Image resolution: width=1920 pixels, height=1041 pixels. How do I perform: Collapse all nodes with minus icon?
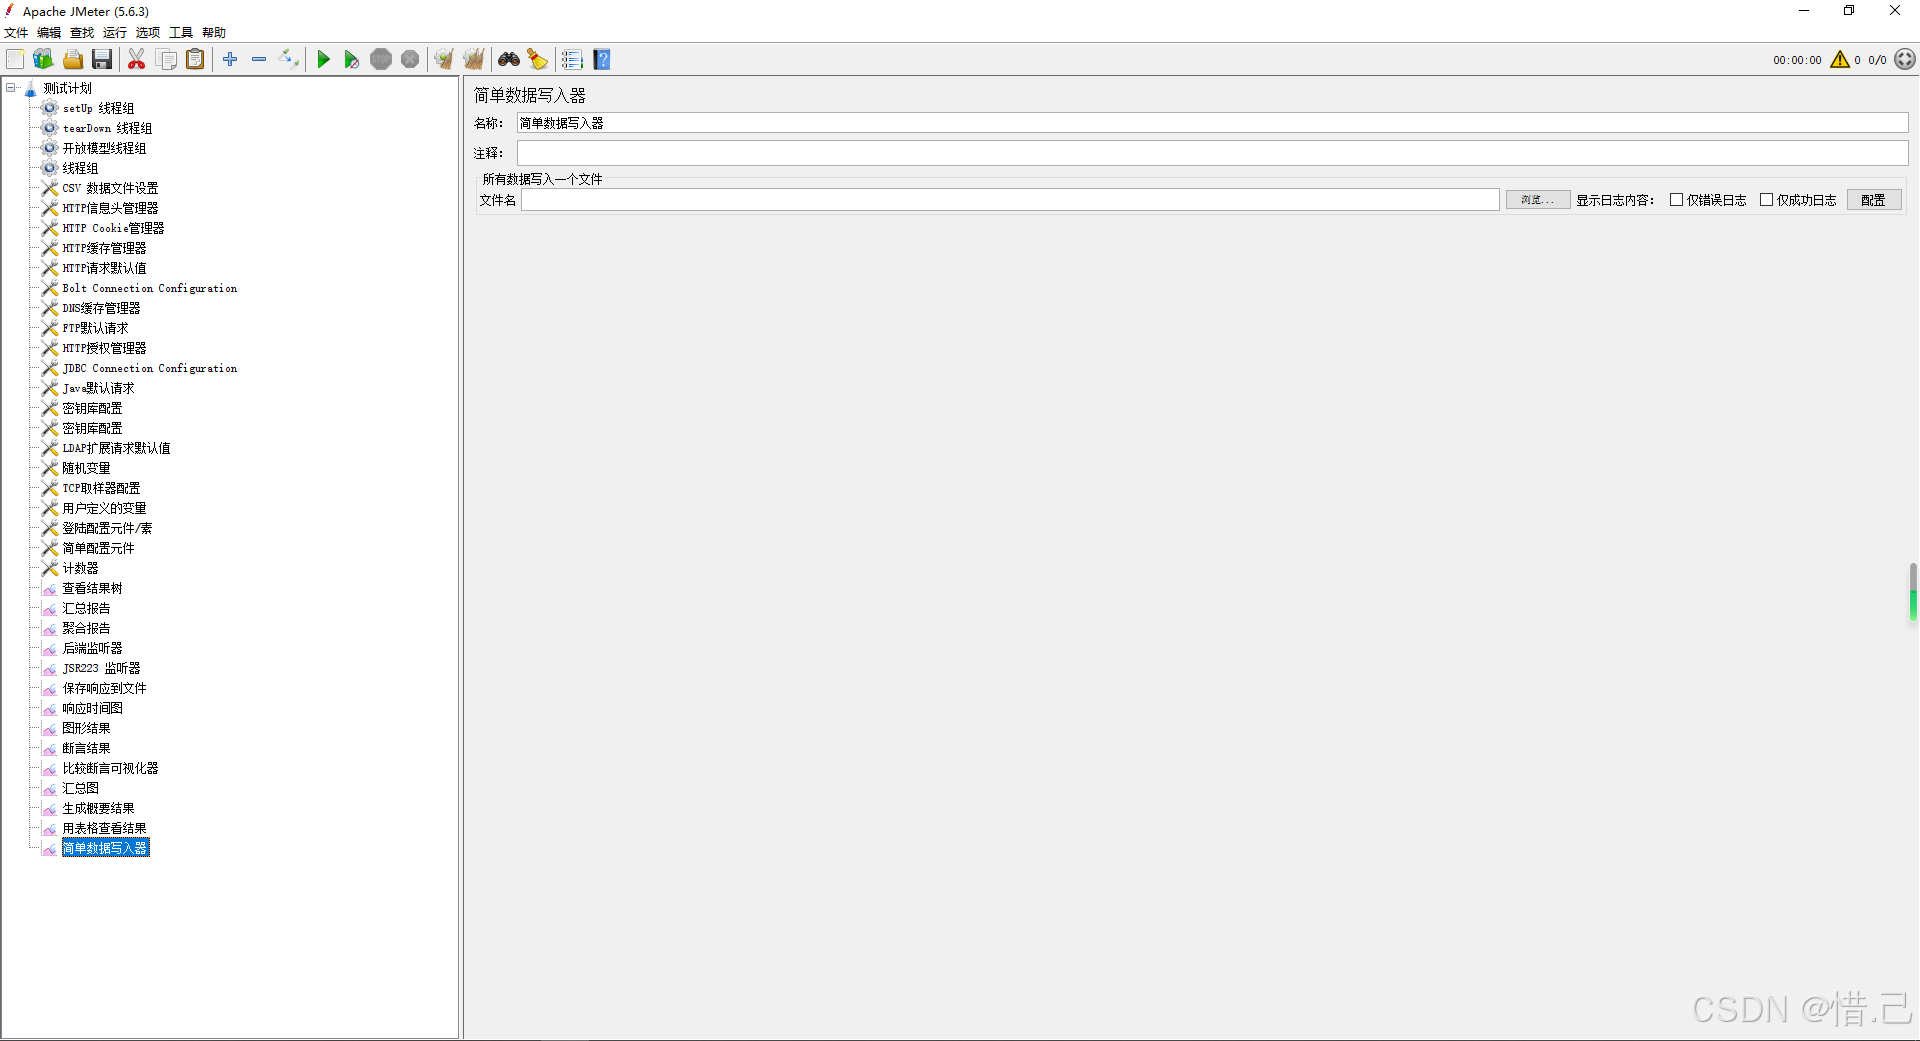(259, 60)
